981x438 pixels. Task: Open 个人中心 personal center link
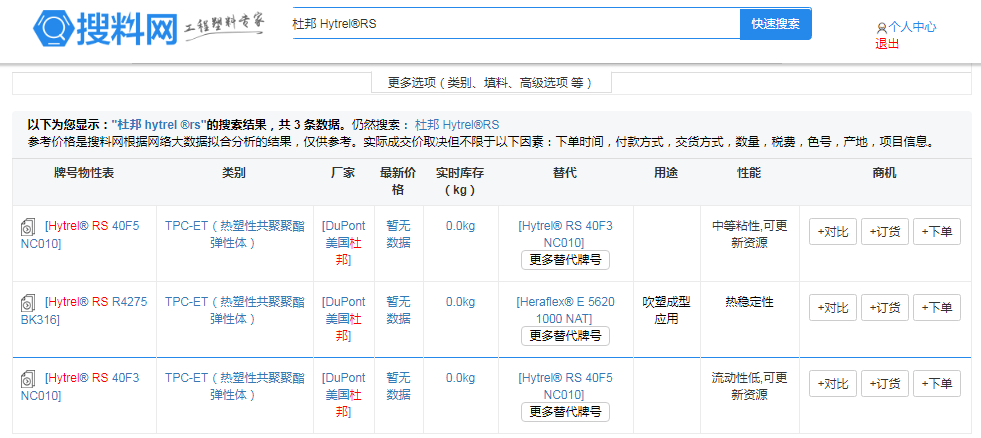pos(911,28)
